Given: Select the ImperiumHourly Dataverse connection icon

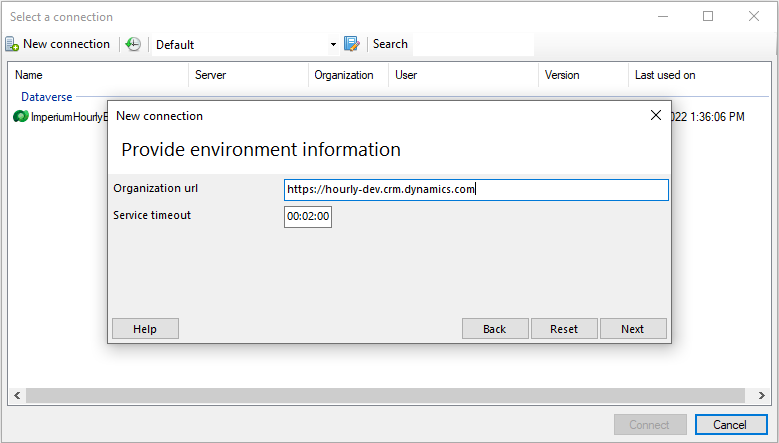Looking at the screenshot, I should click(20, 117).
